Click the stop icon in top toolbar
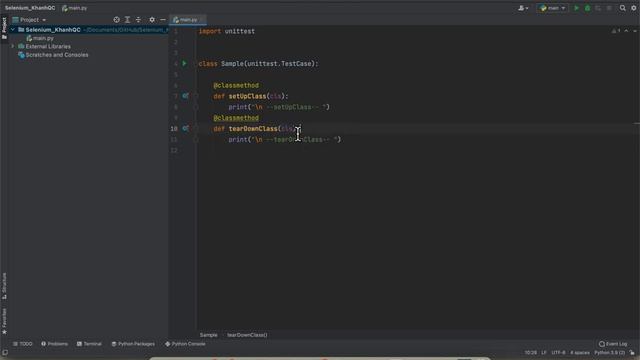 click(609, 8)
